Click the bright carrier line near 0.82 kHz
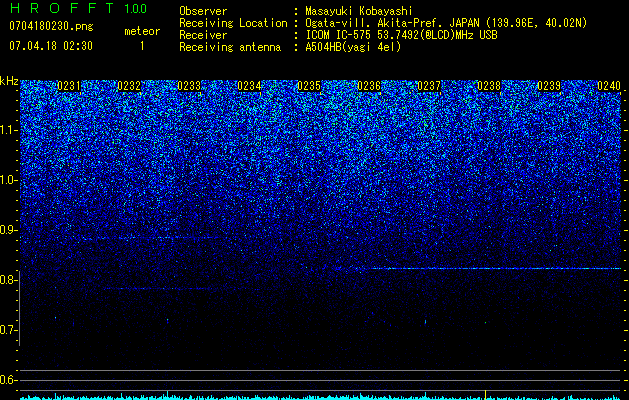The height and width of the screenshot is (400, 629). pyautogui.click(x=495, y=268)
